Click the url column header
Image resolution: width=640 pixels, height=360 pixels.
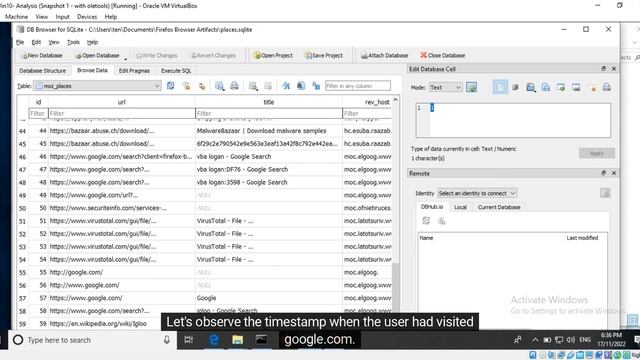pyautogui.click(x=122, y=102)
